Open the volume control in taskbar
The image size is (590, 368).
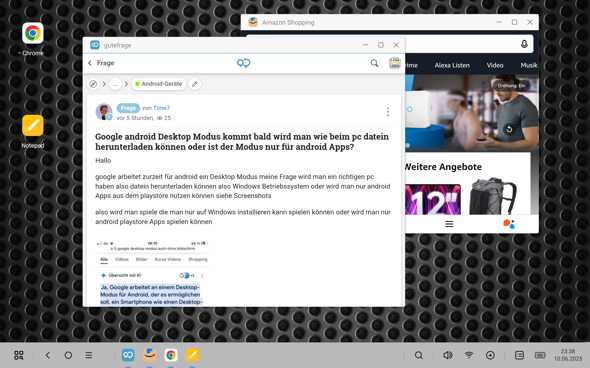coord(447,355)
